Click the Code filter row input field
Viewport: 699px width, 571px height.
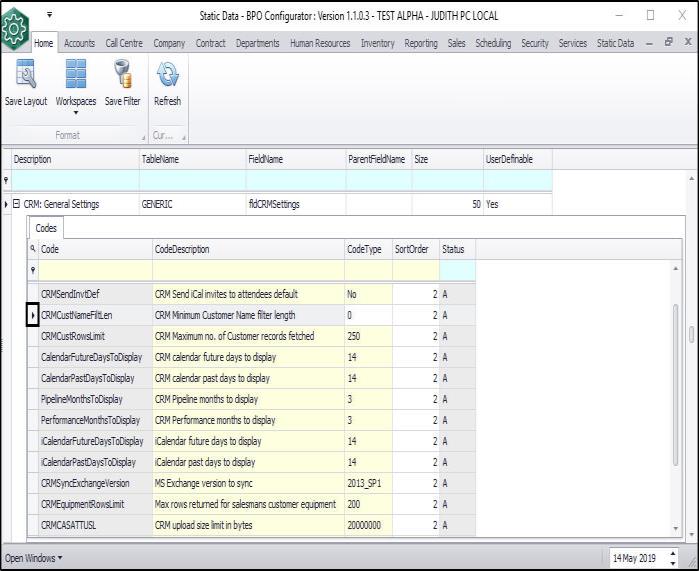click(x=95, y=270)
